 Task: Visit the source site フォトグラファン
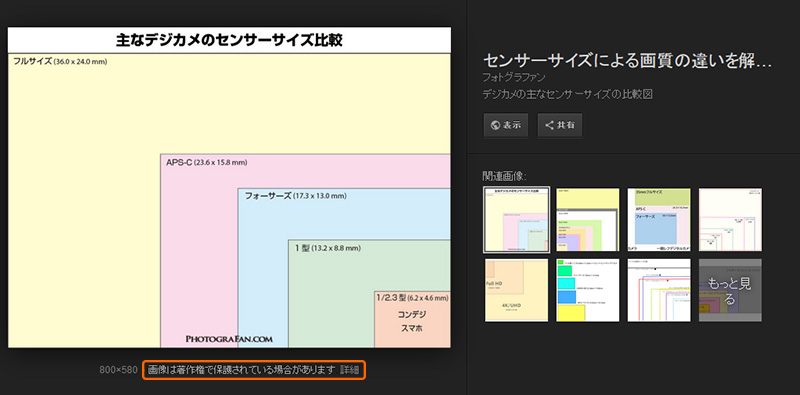(514, 78)
